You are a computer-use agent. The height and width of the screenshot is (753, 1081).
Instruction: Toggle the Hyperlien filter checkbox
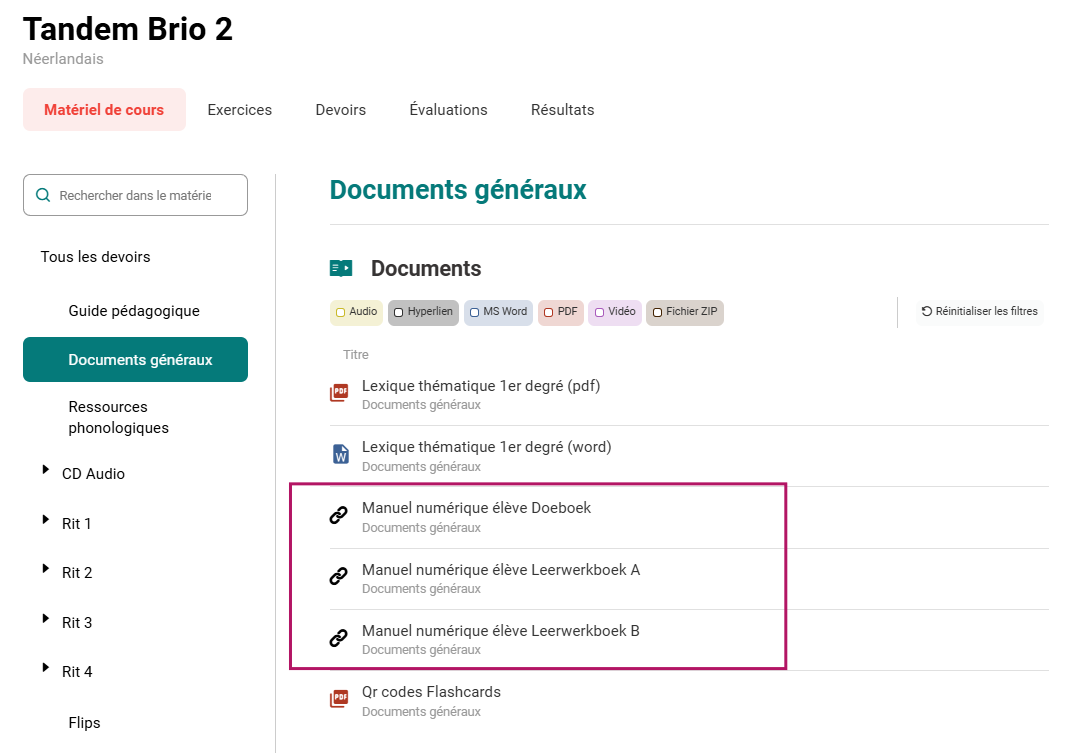[x=398, y=312]
